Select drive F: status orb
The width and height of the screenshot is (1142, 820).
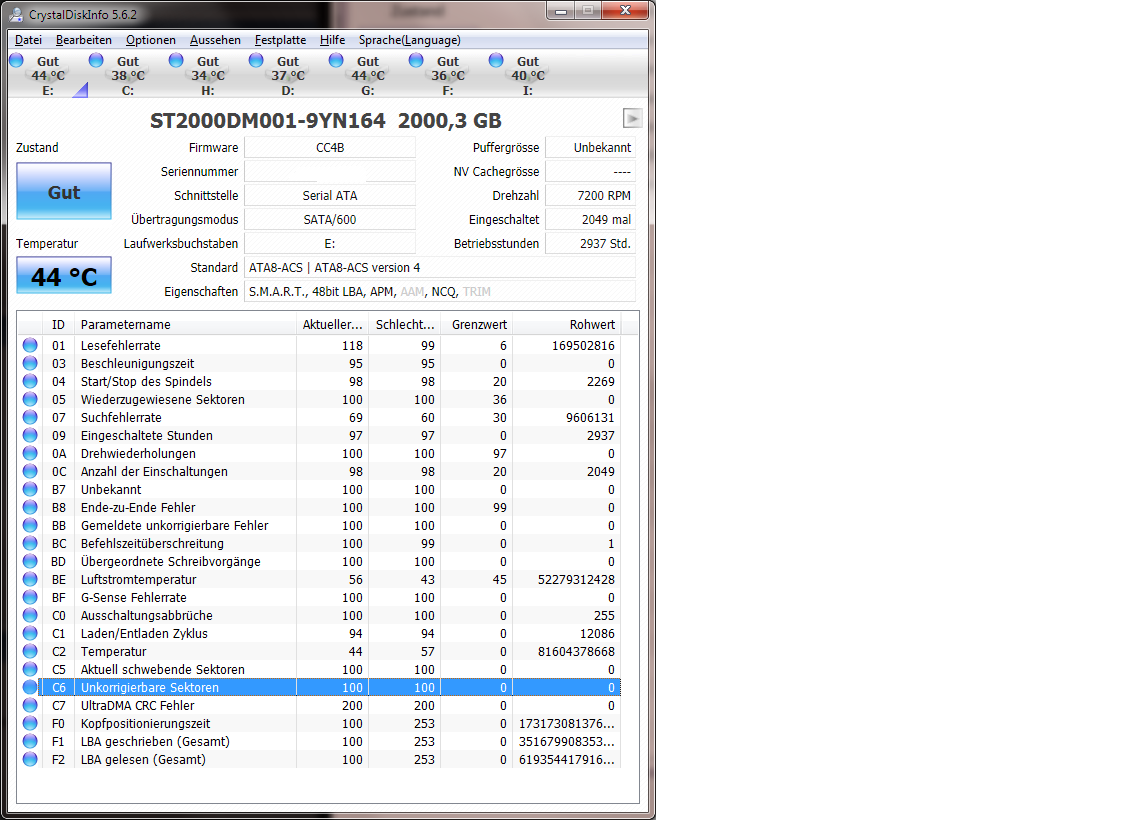coord(417,60)
